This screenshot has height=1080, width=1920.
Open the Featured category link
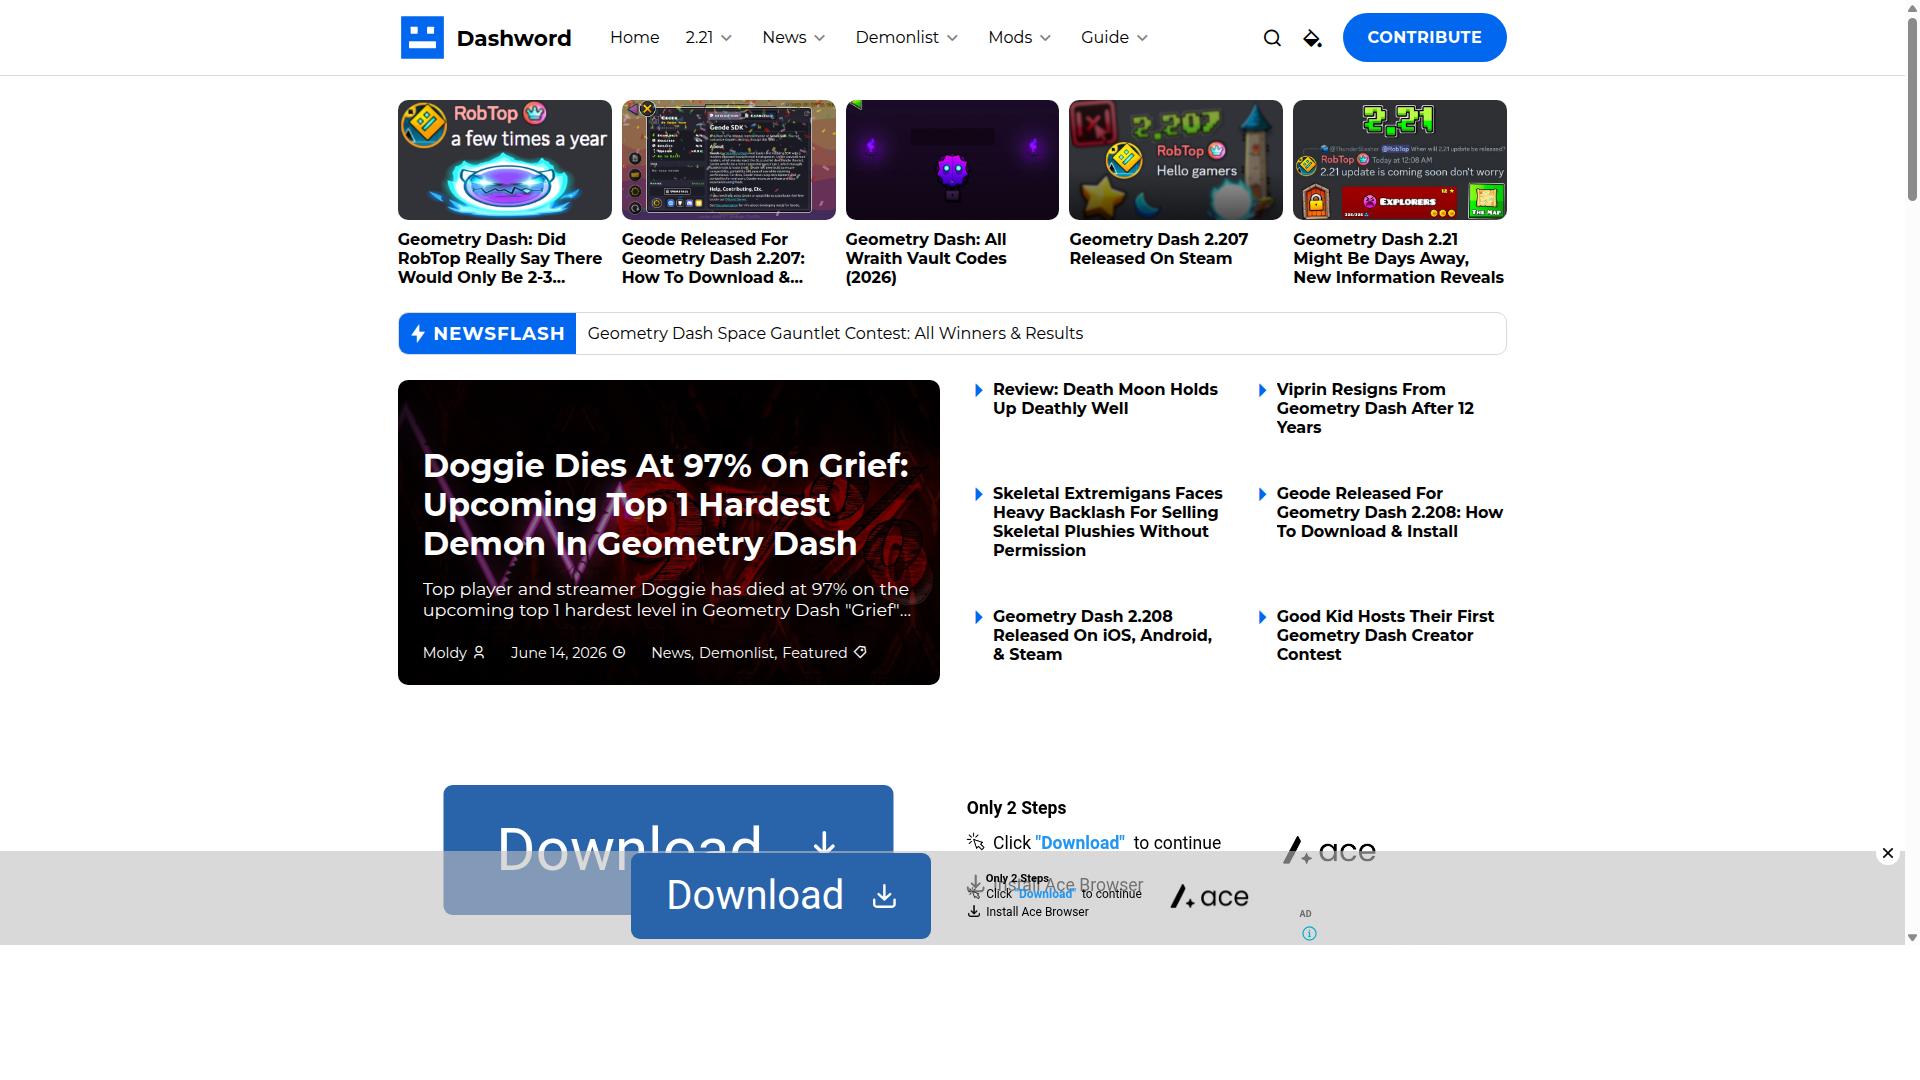815,653
